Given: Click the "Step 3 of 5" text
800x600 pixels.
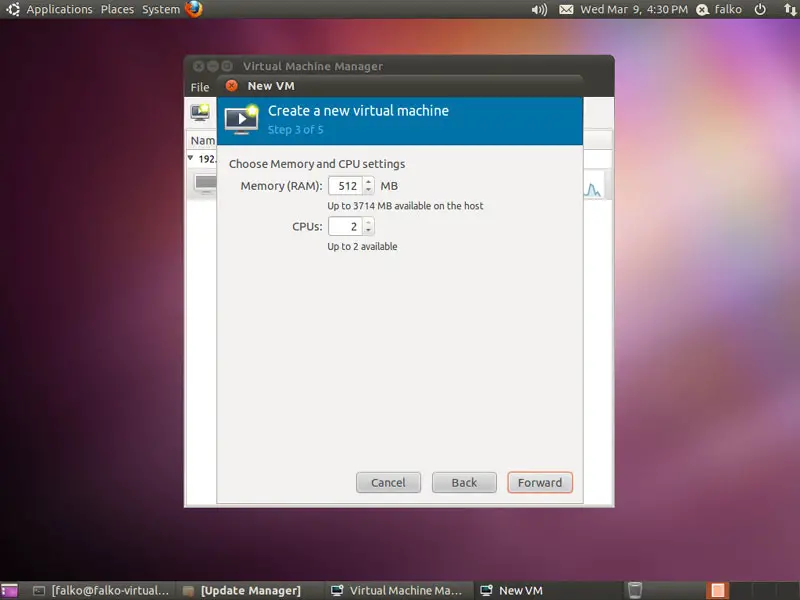Looking at the screenshot, I should (x=295, y=130).
